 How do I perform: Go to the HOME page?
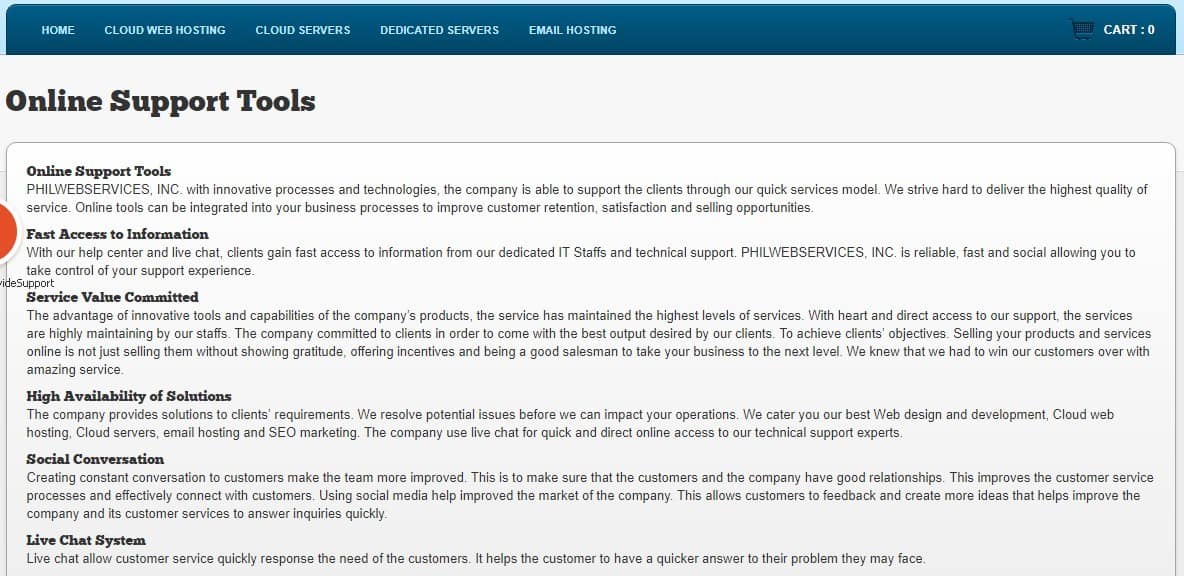click(x=58, y=30)
